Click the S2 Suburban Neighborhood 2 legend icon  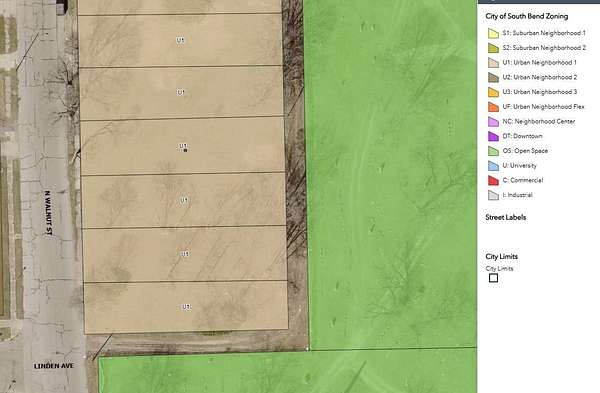[493, 48]
